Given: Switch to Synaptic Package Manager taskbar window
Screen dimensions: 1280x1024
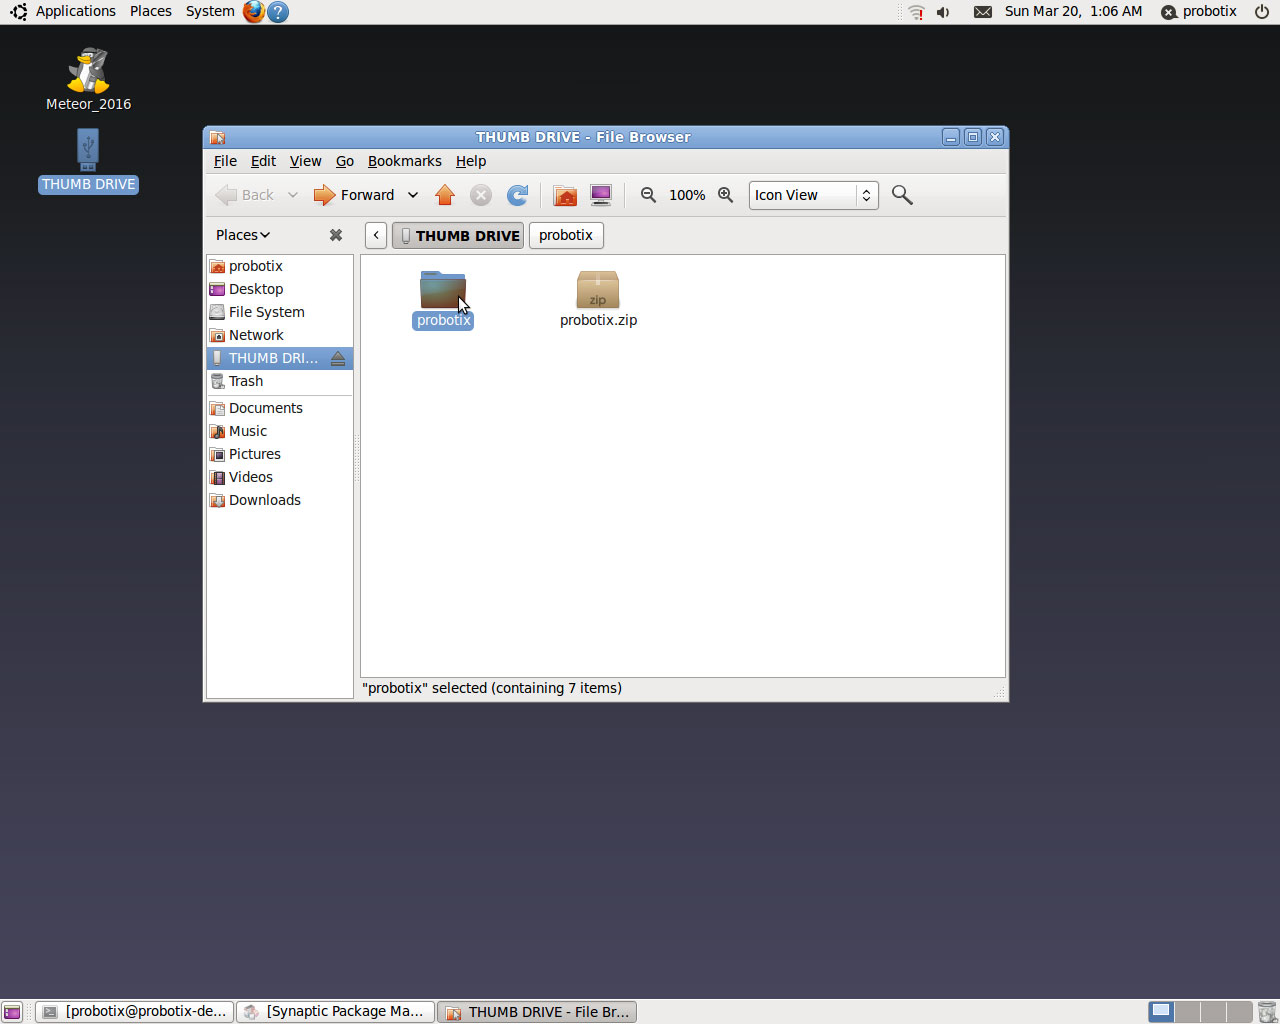Looking at the screenshot, I should pos(336,1011).
